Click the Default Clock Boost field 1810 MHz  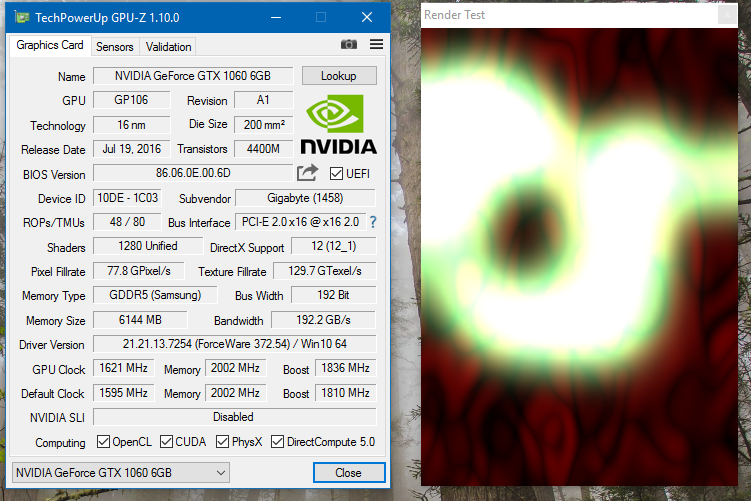tap(346, 393)
